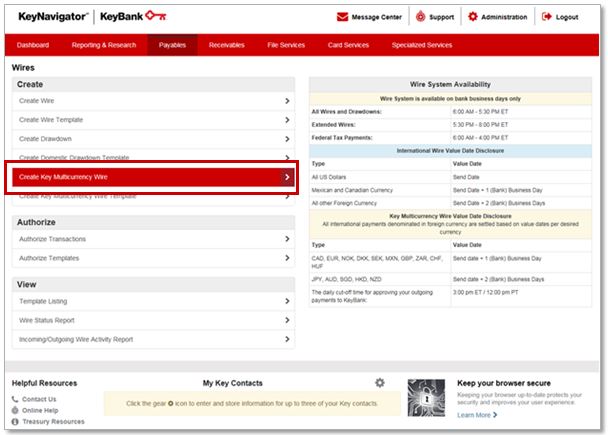Click the Authorize Templates chevron

(287, 258)
